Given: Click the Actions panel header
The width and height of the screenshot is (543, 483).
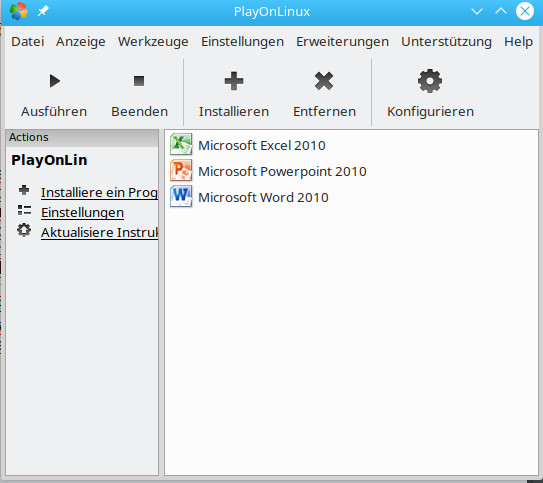Looking at the screenshot, I should tap(82, 137).
